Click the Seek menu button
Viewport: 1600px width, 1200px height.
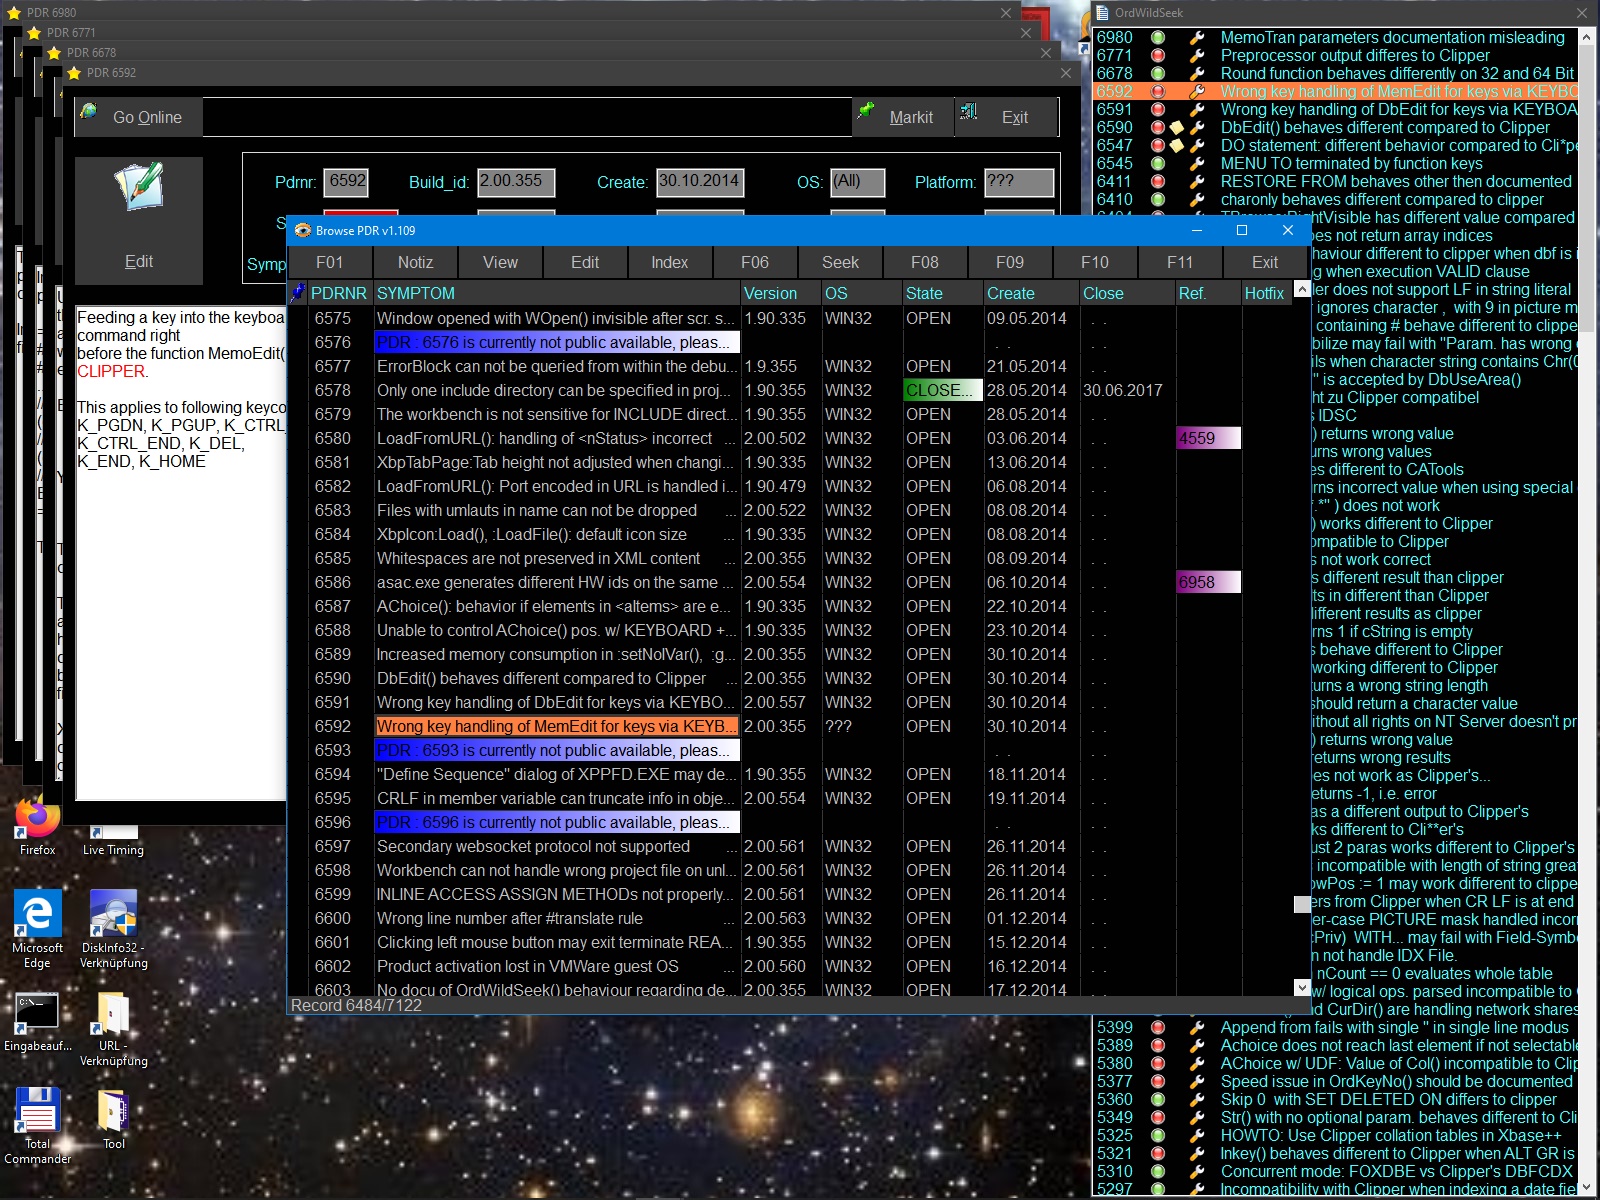pyautogui.click(x=840, y=262)
